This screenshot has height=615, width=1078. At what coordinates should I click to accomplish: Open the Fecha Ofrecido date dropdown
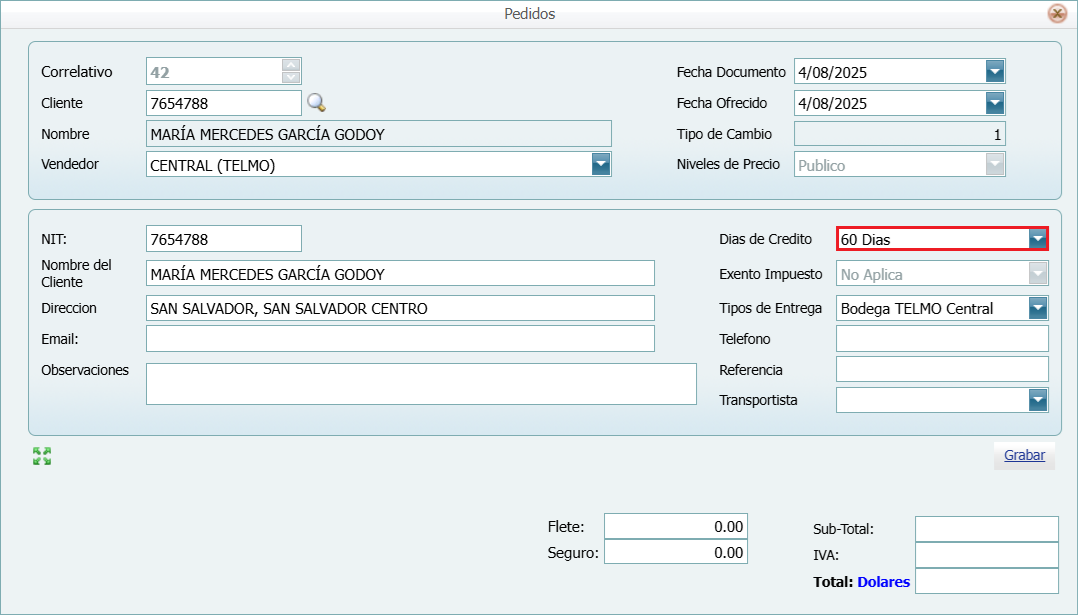click(x=994, y=103)
